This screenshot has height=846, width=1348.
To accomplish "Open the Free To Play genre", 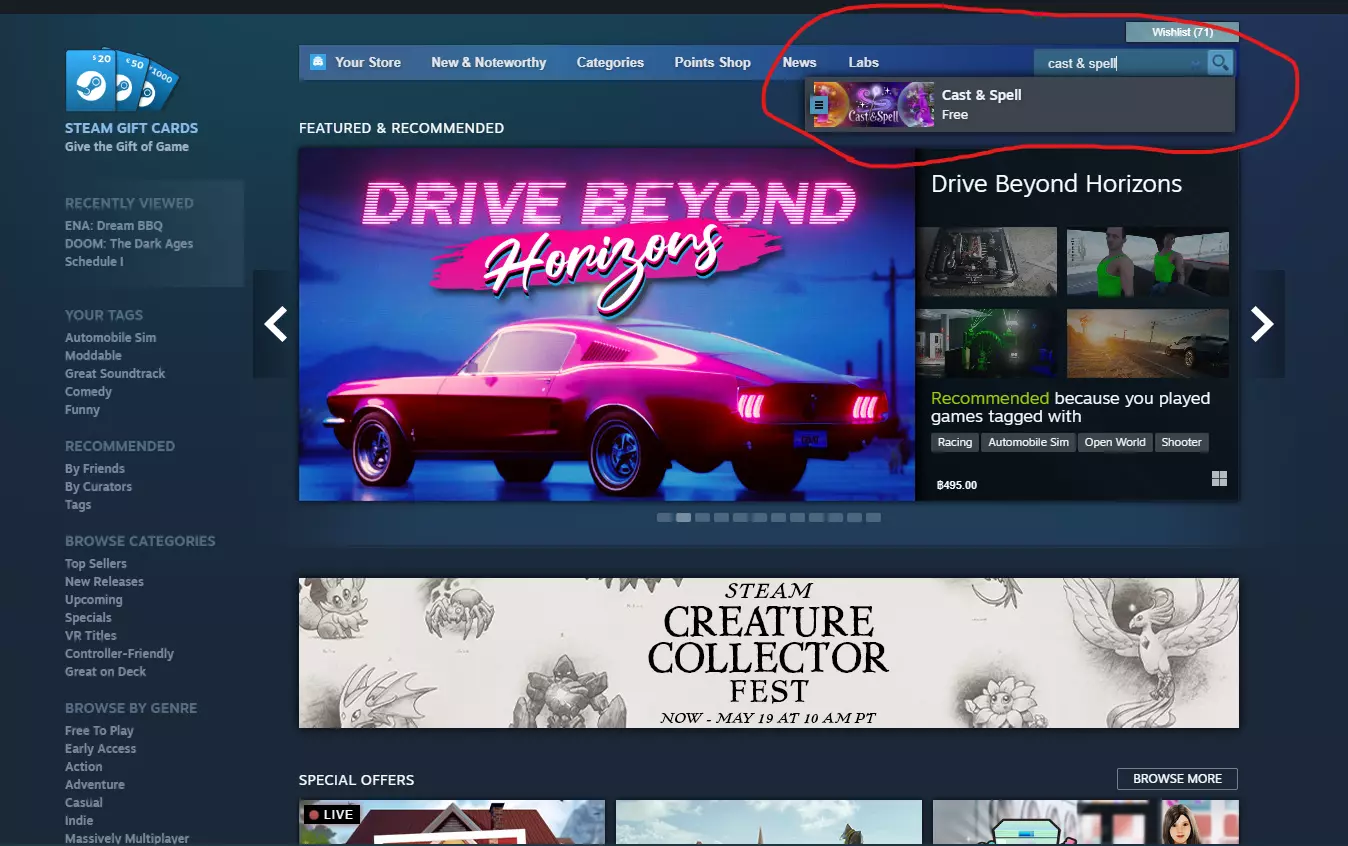I will tap(99, 731).
